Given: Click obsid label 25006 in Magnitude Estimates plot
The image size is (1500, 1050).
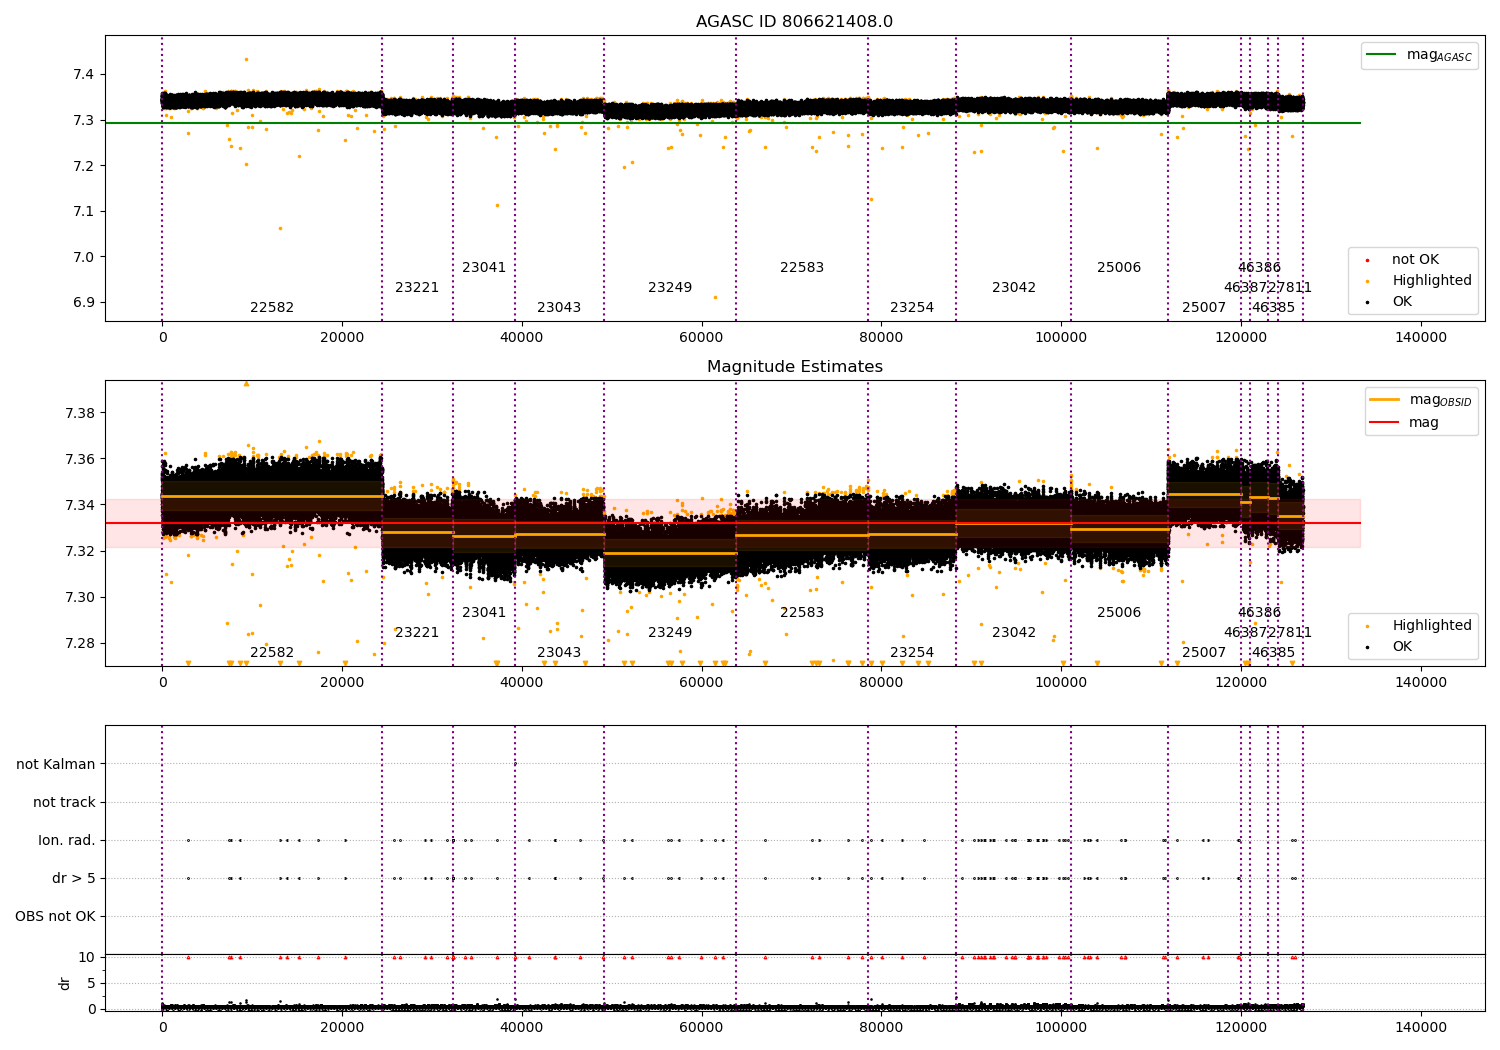Looking at the screenshot, I should pos(1119,613).
